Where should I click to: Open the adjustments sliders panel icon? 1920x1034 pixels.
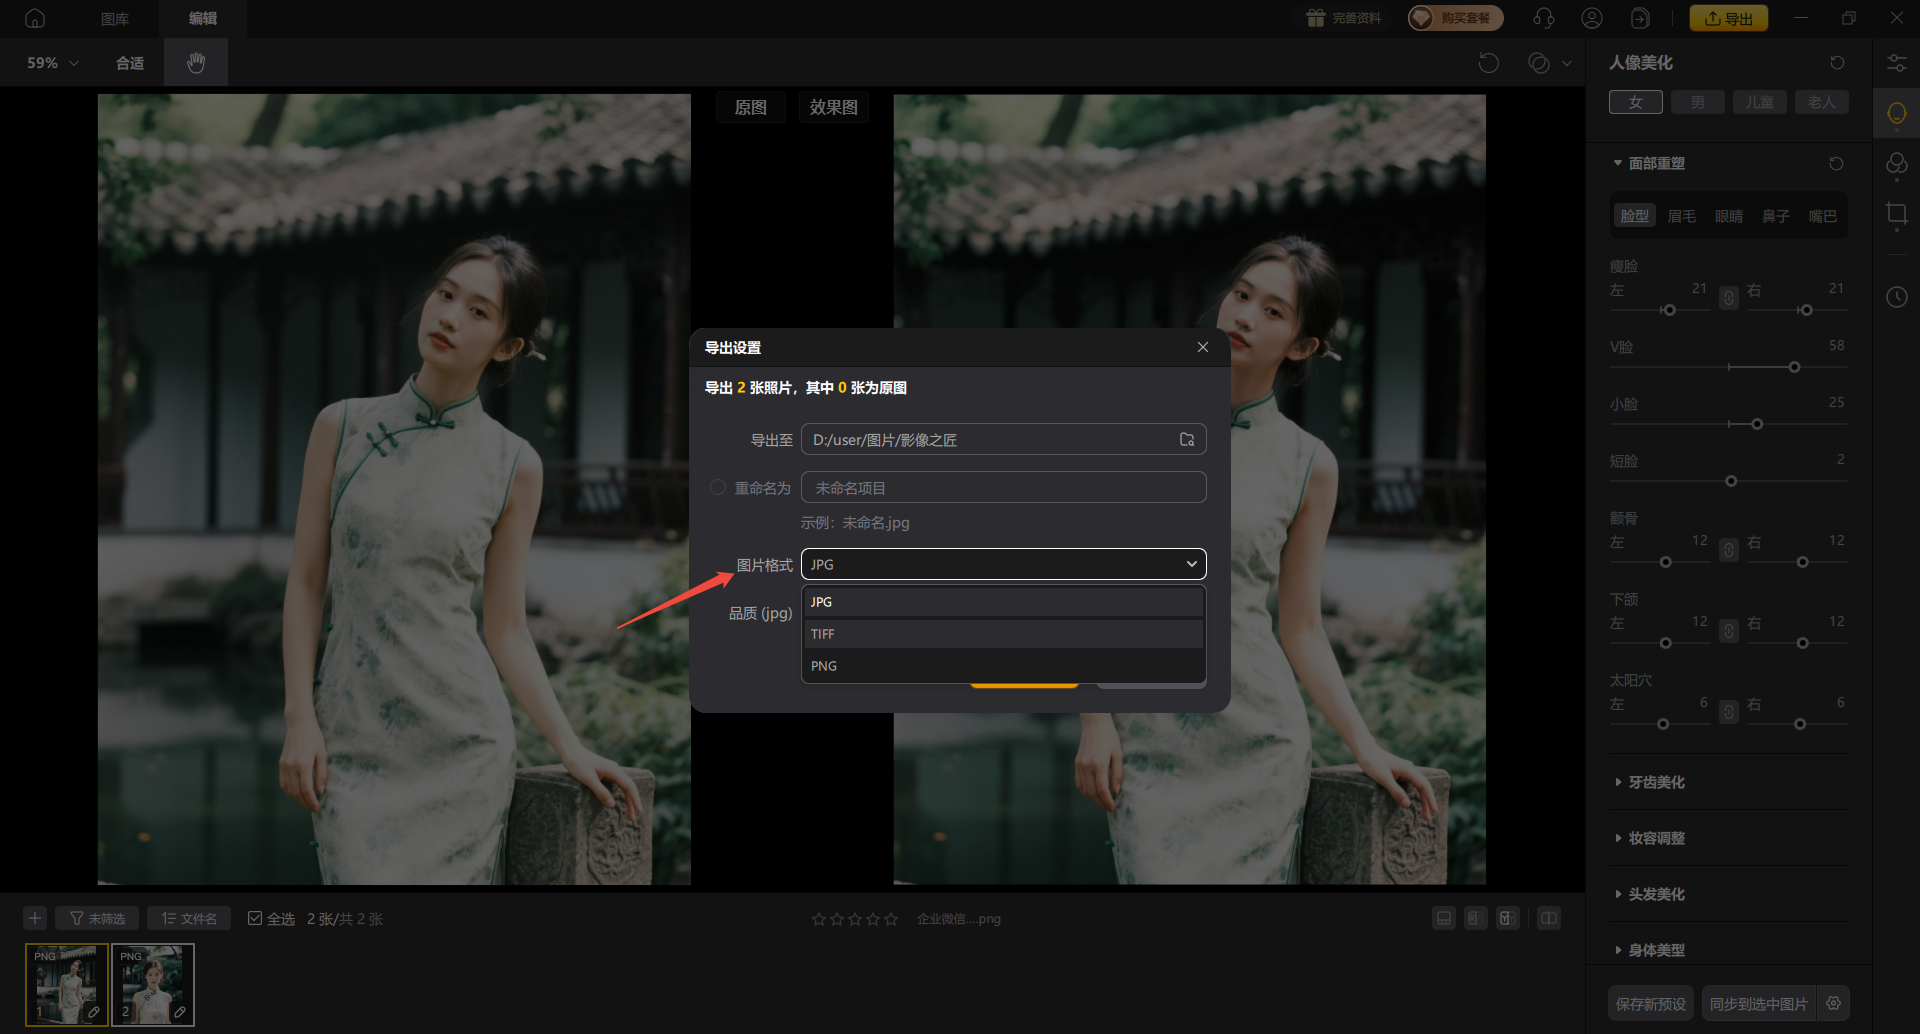(x=1896, y=63)
